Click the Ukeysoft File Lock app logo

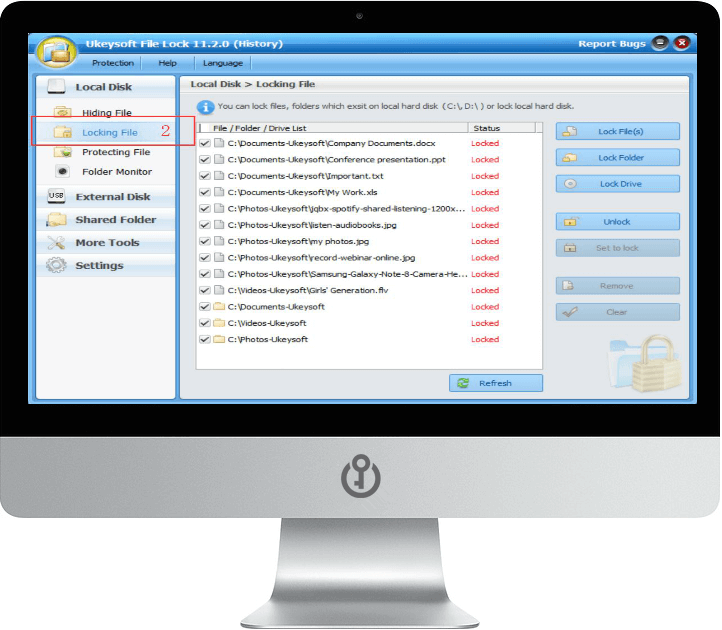tap(57, 51)
